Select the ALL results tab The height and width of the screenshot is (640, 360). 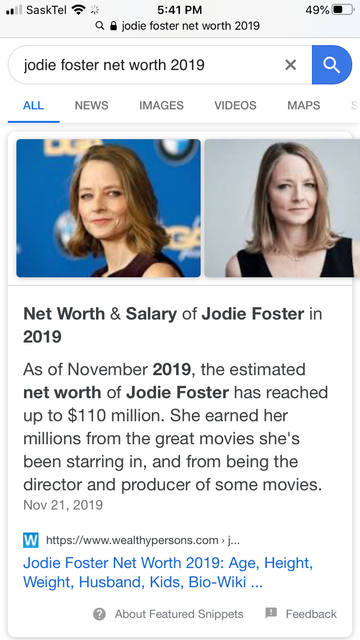click(33, 105)
